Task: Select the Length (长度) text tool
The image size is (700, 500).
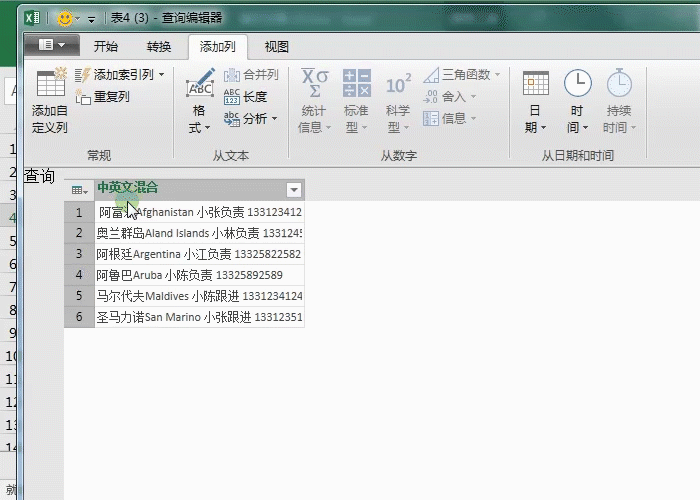Action: click(232, 97)
